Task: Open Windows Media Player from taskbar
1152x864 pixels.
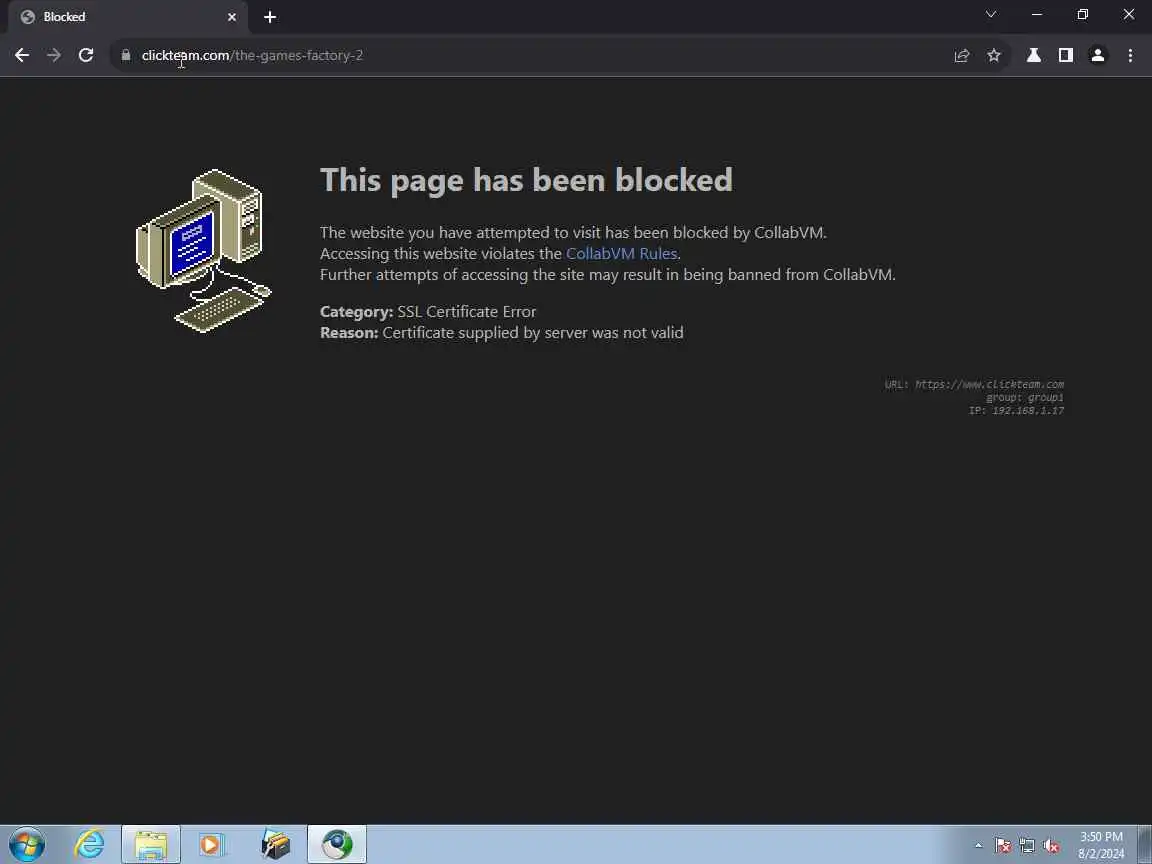Action: [x=212, y=844]
